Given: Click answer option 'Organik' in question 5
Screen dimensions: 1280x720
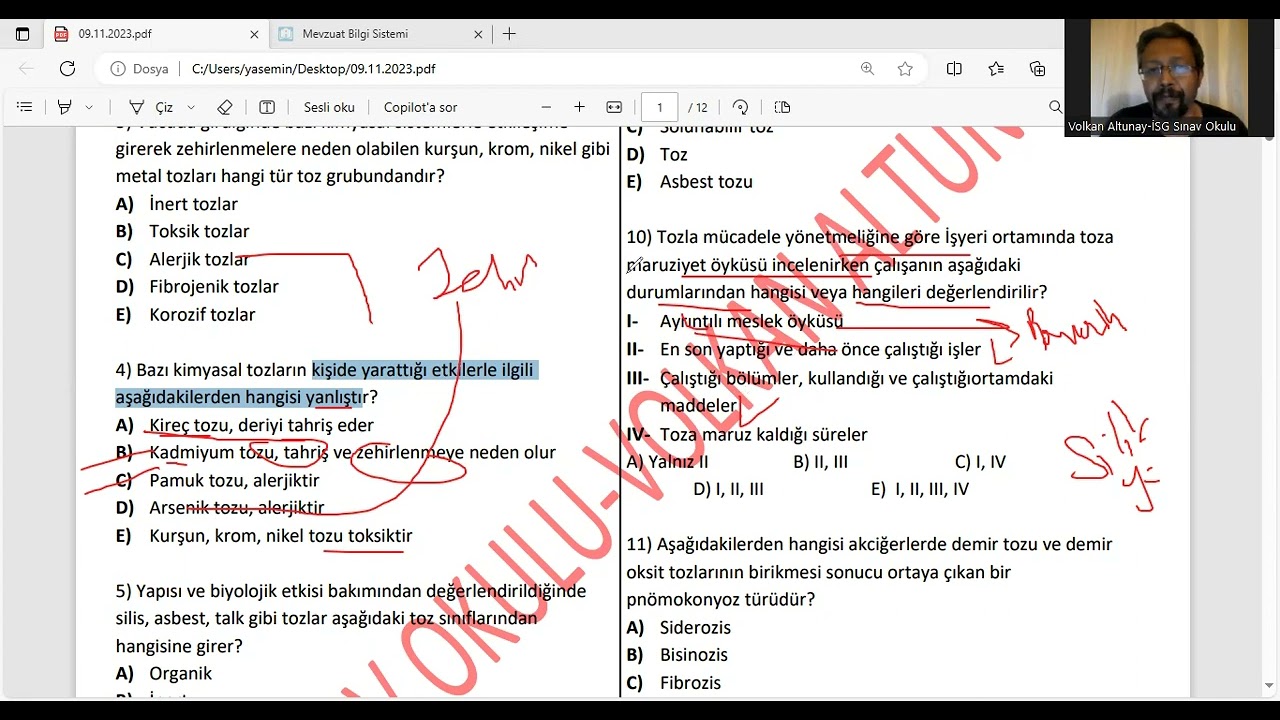Looking at the screenshot, I should (180, 674).
